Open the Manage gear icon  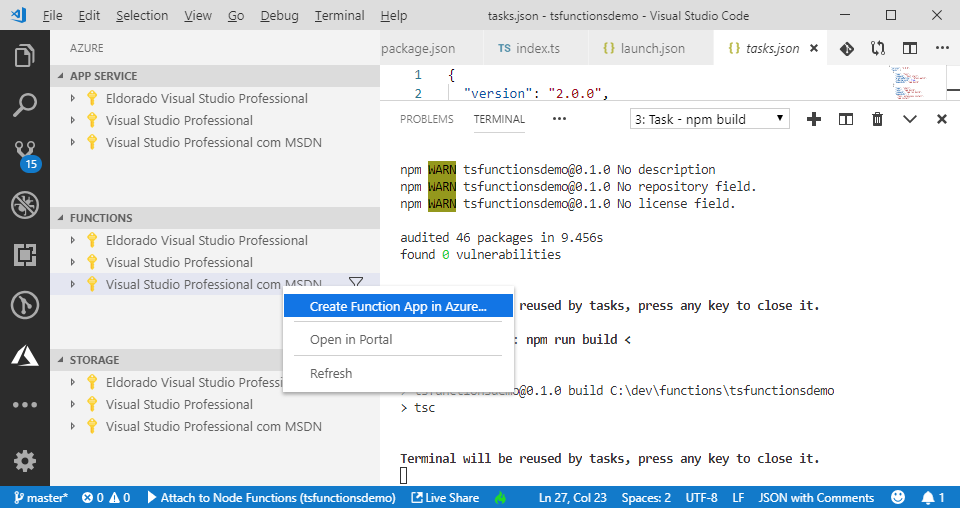tap(24, 461)
